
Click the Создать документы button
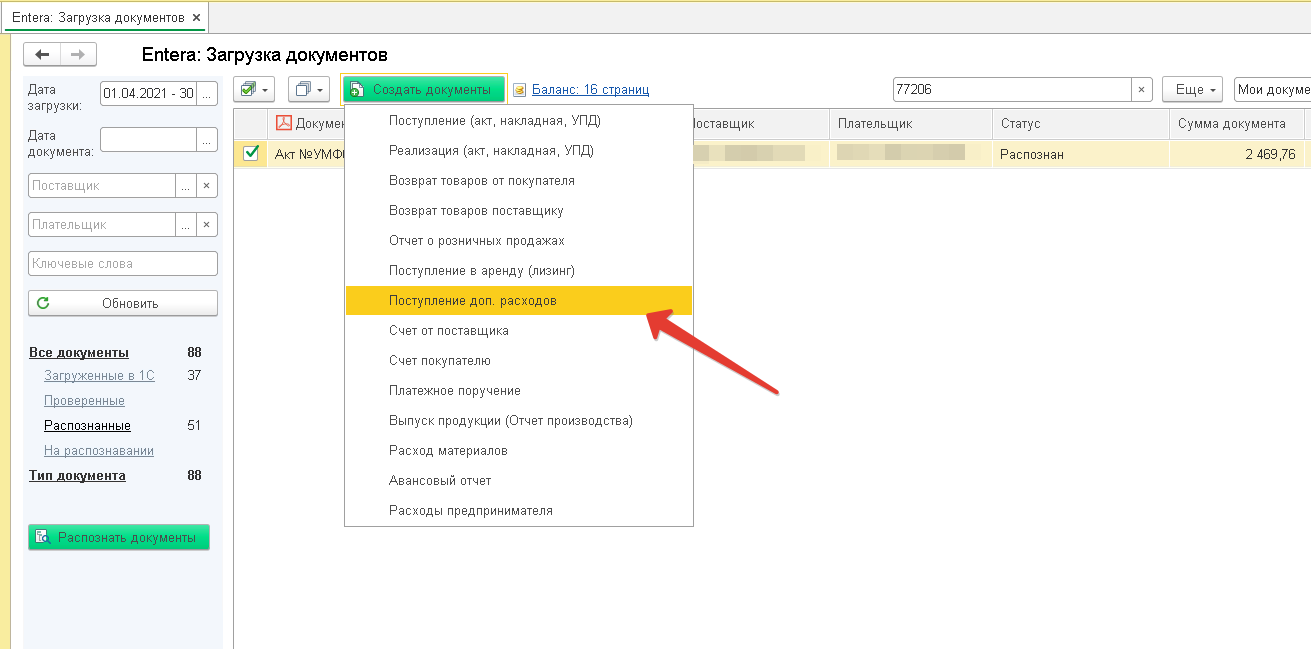pyautogui.click(x=423, y=90)
